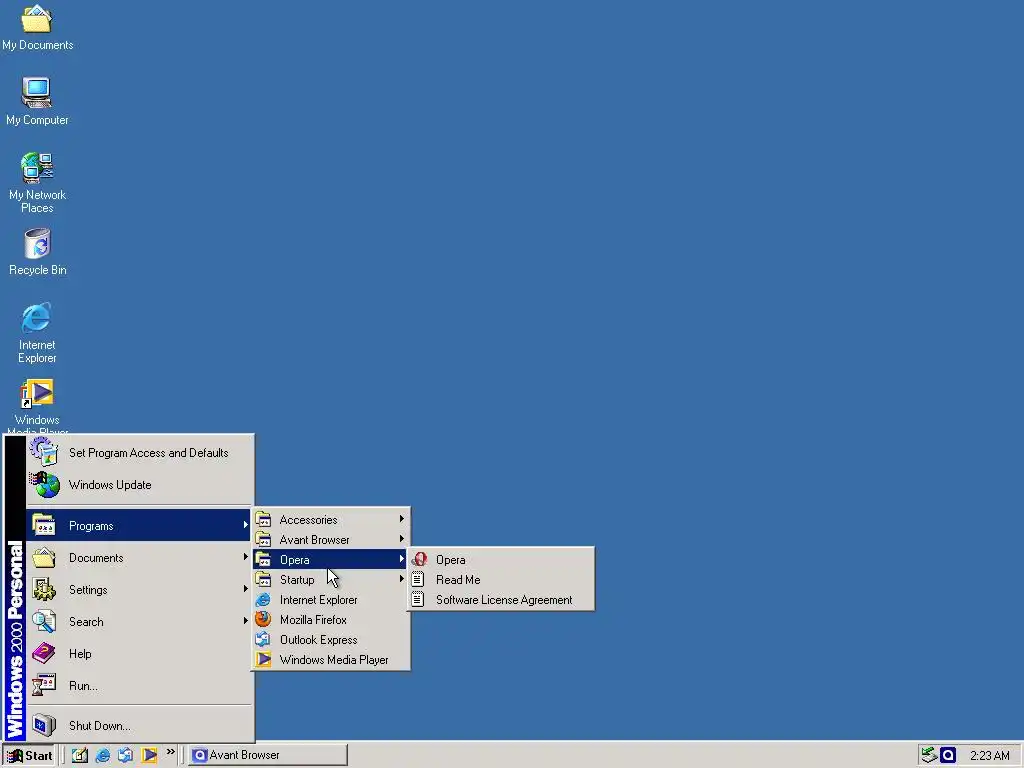Click Help in Start menu
The width and height of the screenshot is (1024, 768).
pos(140,654)
